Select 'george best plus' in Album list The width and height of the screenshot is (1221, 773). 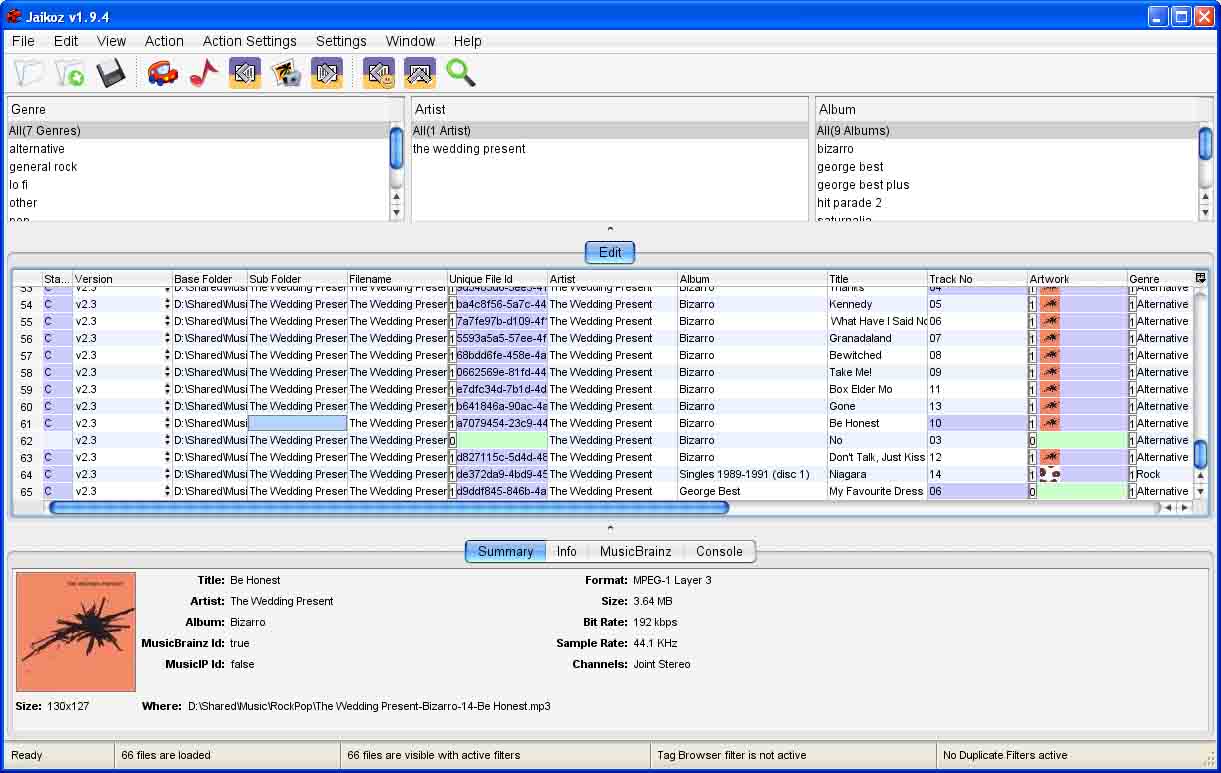point(863,185)
